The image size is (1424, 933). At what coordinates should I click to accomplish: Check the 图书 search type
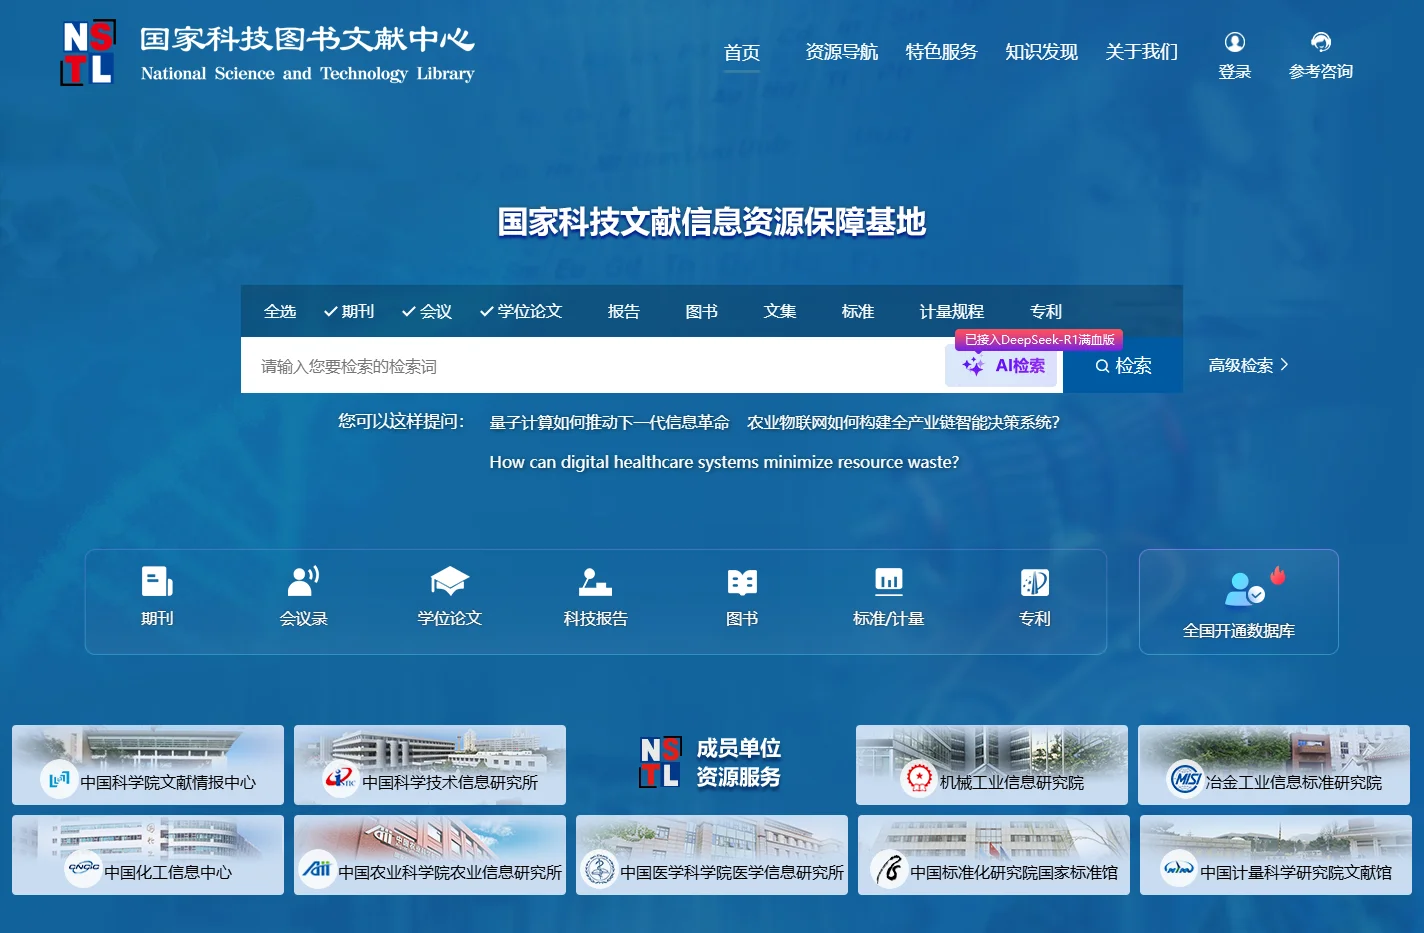click(702, 311)
